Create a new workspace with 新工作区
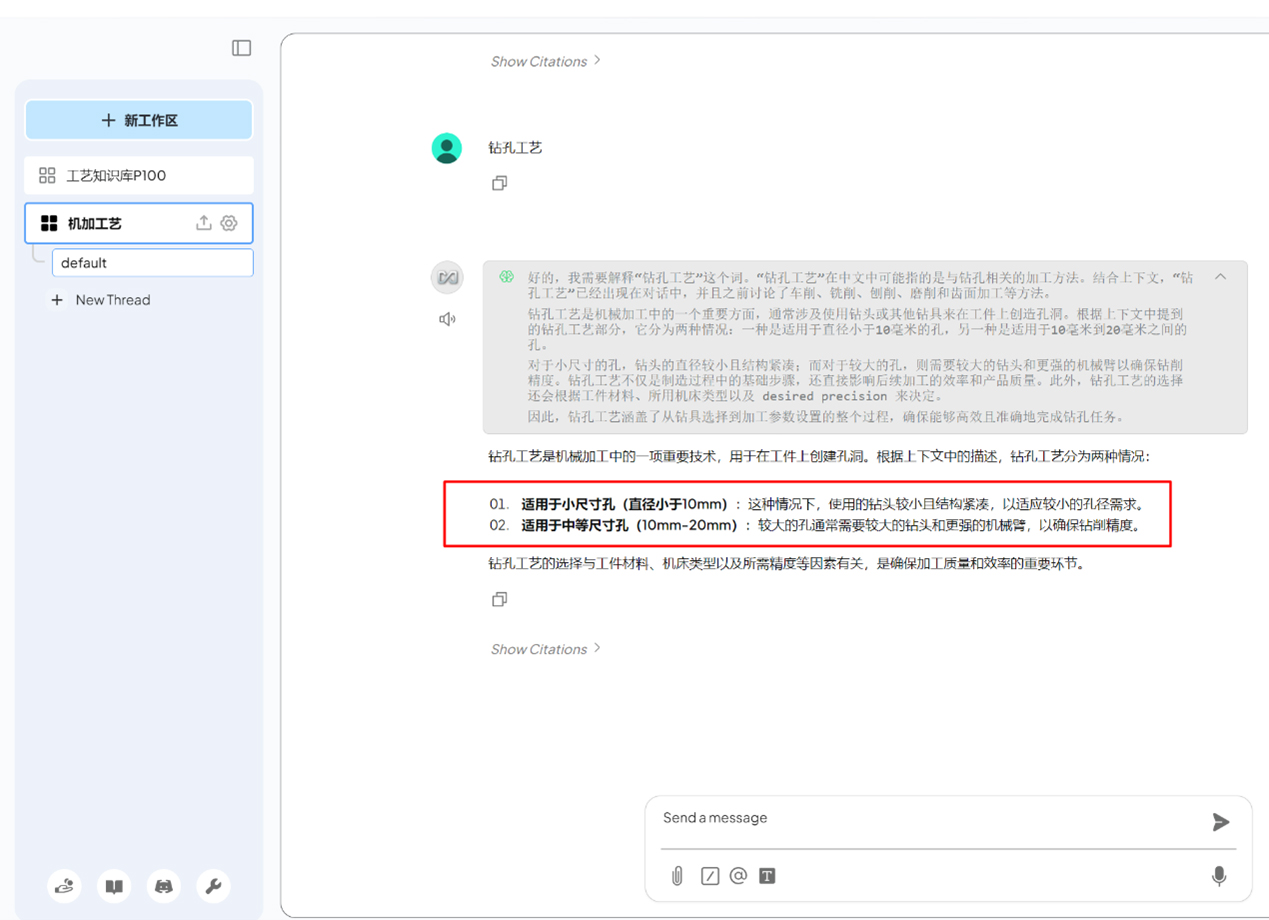 (x=139, y=120)
